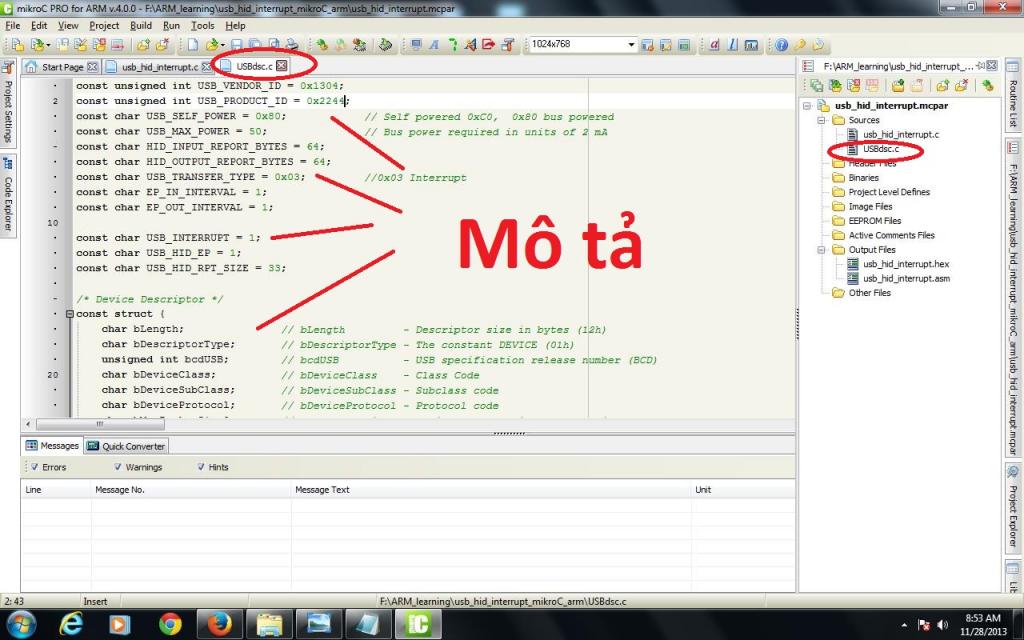
Task: Click the editor horizontal scrollbar thumb
Action: 100,424
